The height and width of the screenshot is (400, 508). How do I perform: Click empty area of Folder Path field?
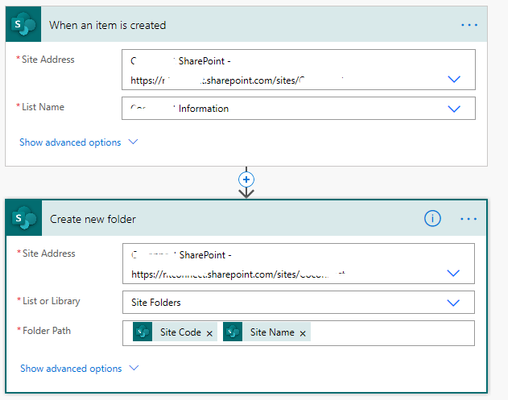point(392,333)
